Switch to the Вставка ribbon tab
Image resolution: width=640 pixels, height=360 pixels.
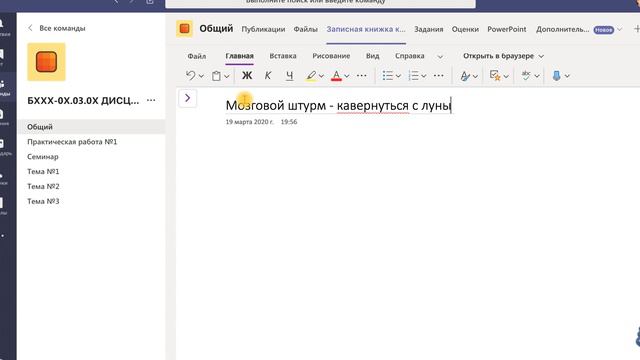(283, 56)
